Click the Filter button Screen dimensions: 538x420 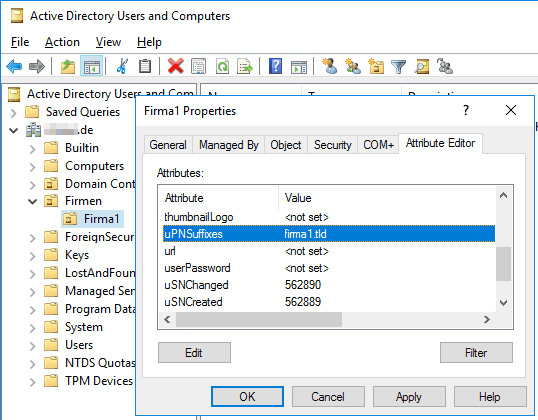pos(476,352)
